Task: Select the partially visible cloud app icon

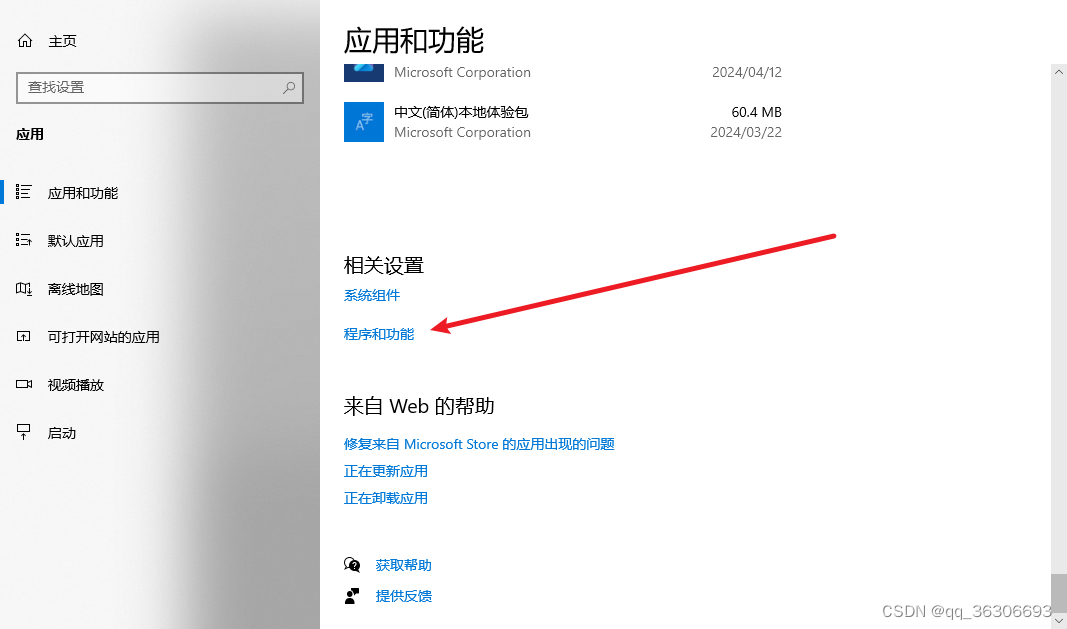Action: point(363,72)
